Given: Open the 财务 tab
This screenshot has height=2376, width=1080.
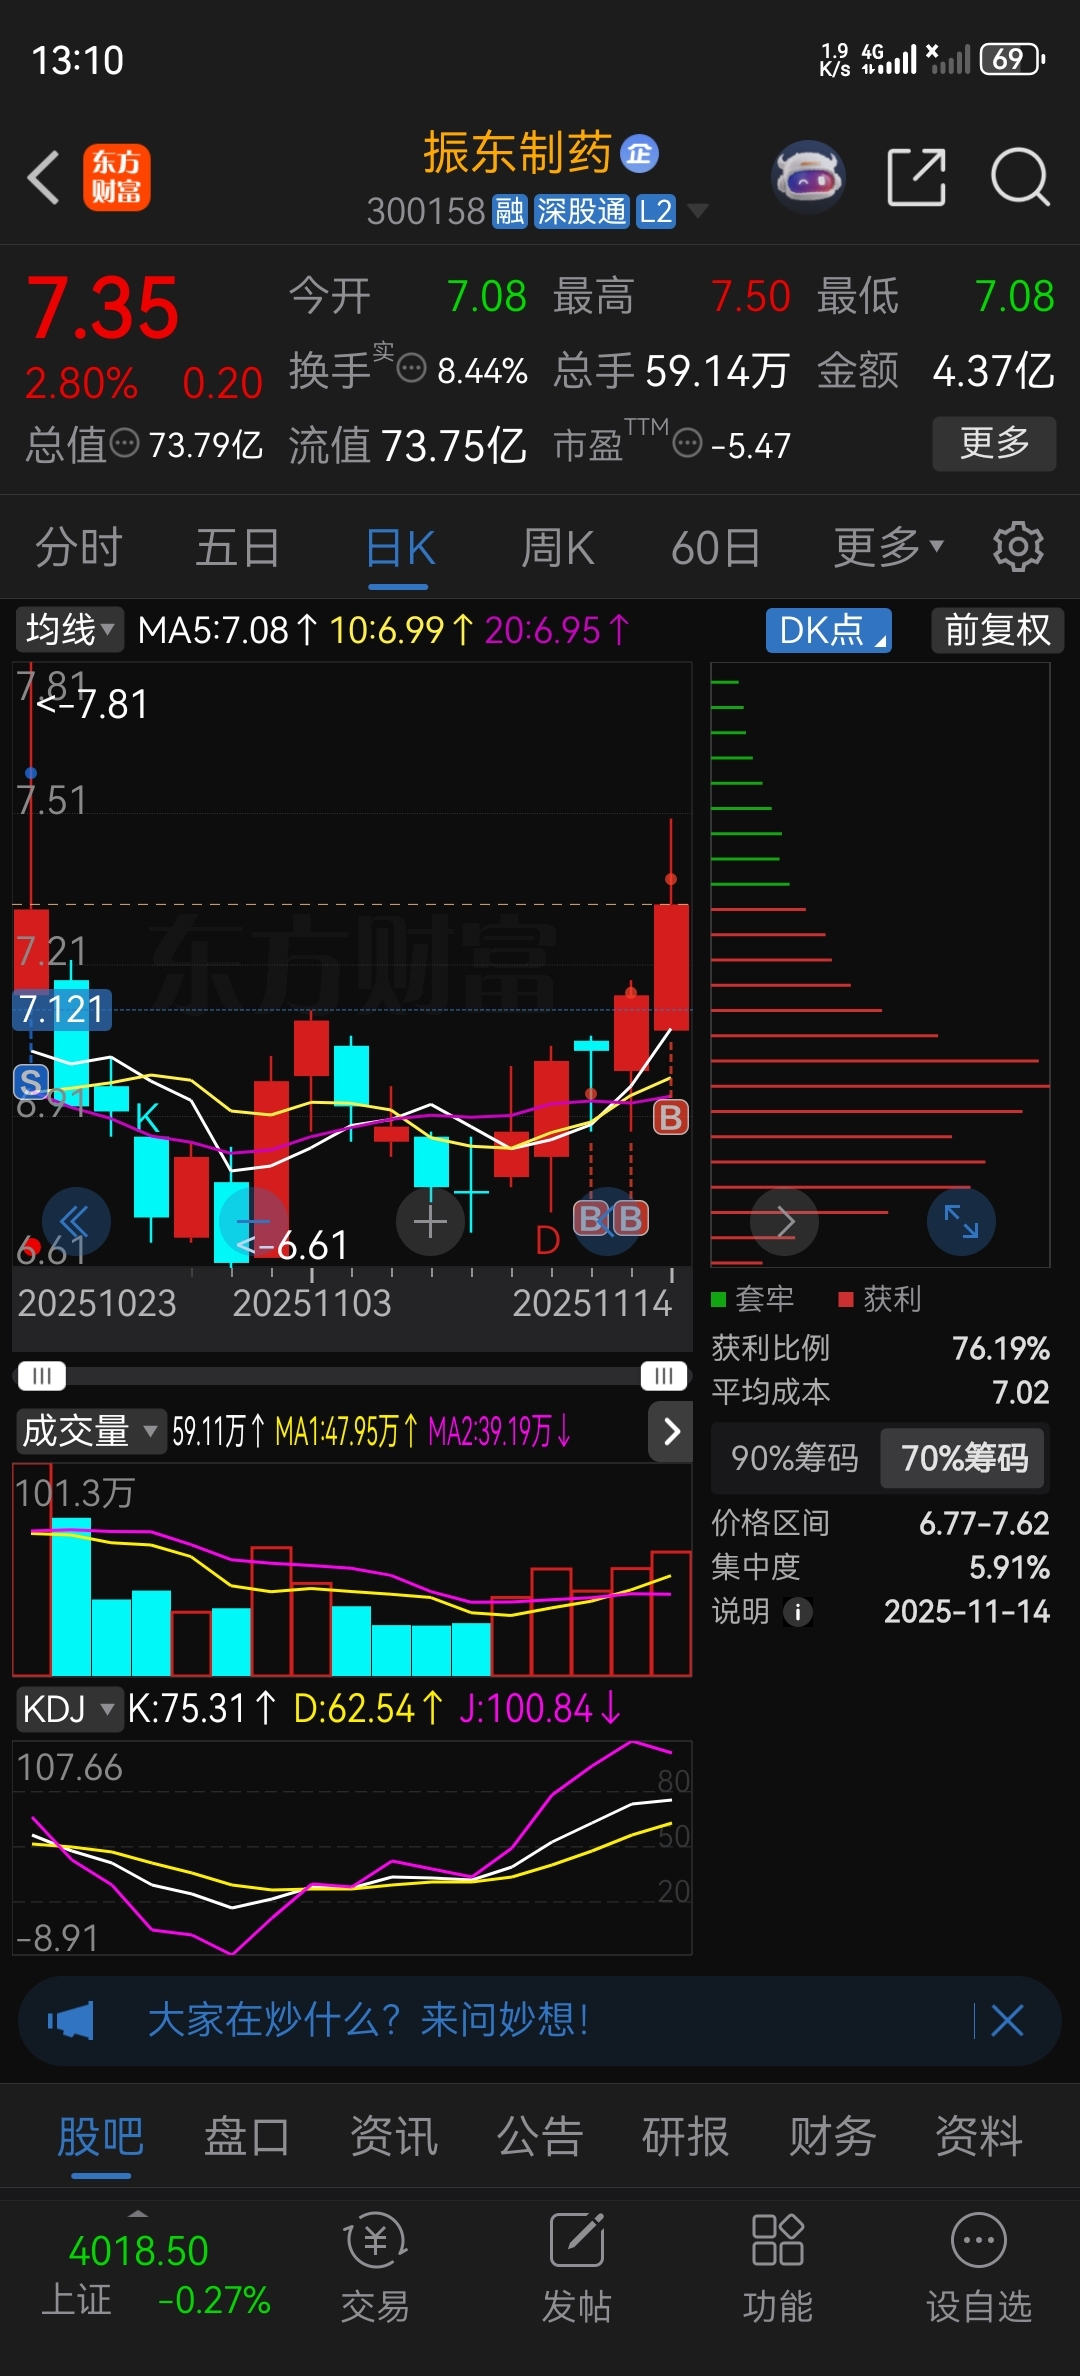Looking at the screenshot, I should (x=832, y=2138).
